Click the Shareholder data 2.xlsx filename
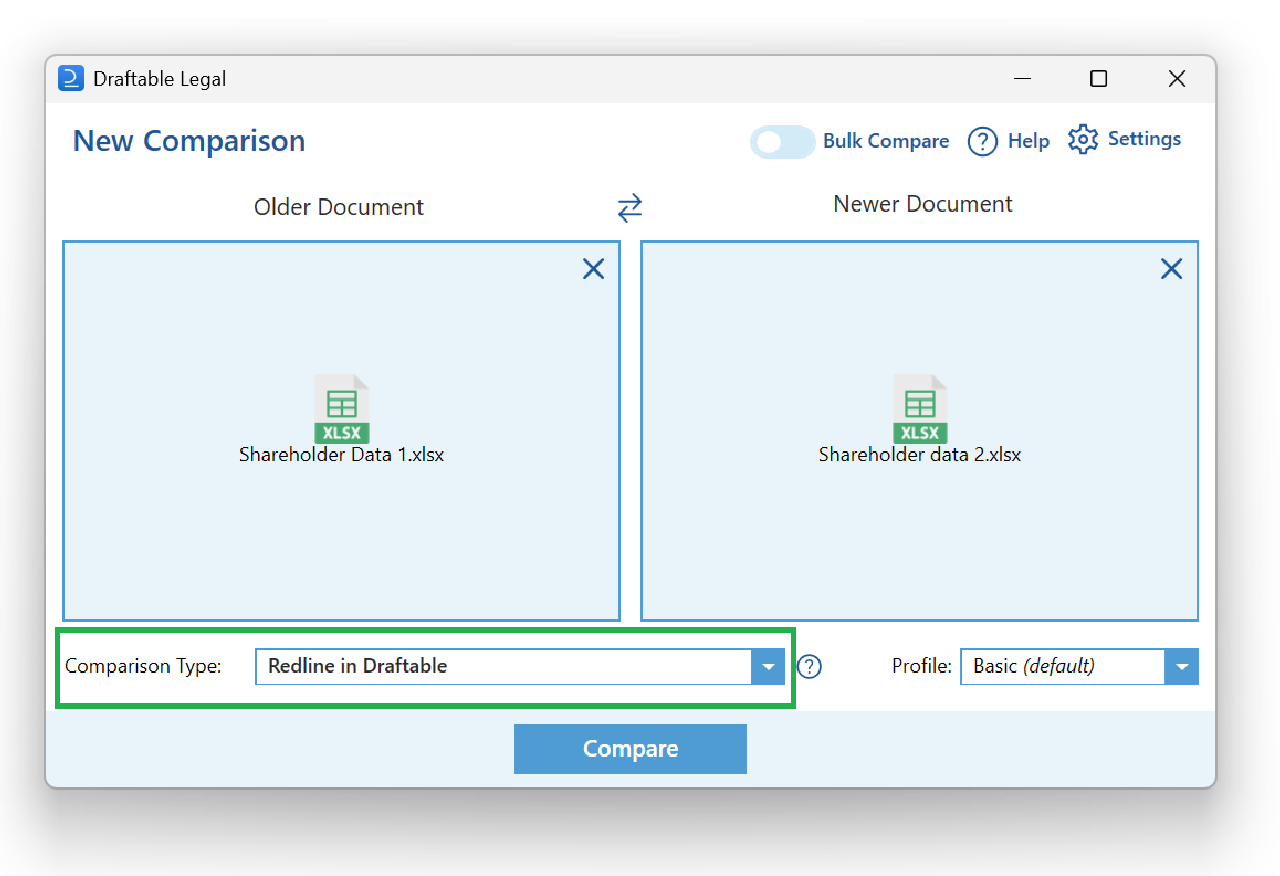This screenshot has height=876, width=1280. coord(920,454)
